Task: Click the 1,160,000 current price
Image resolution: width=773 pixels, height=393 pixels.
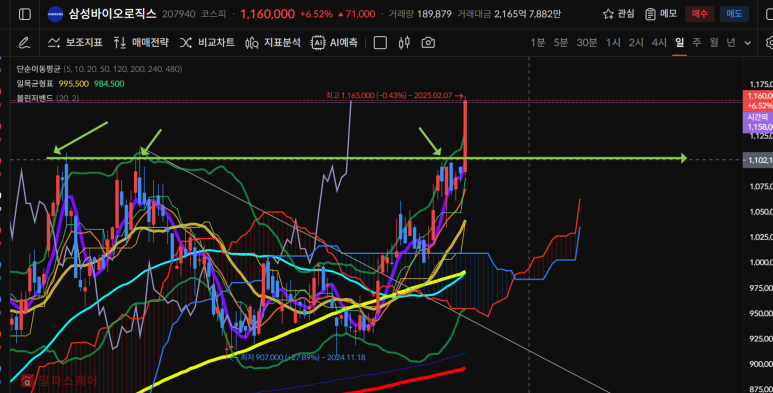Action: (x=268, y=14)
